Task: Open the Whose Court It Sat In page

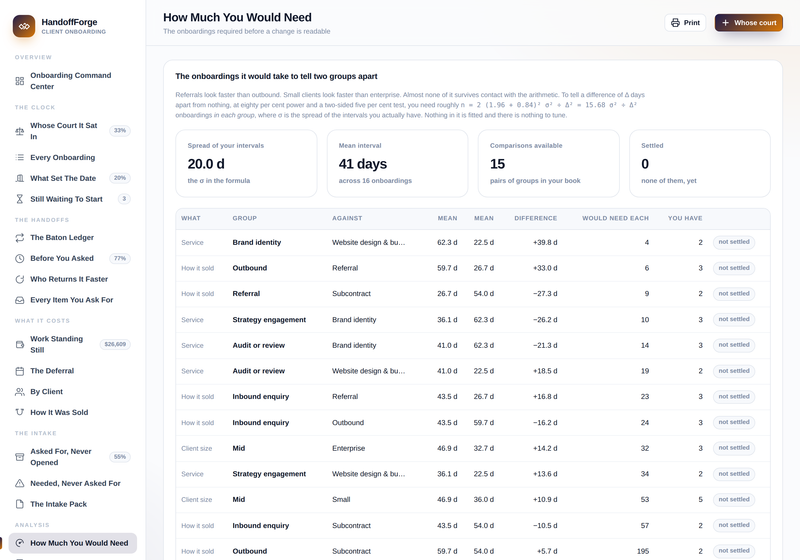Action: 72,131
